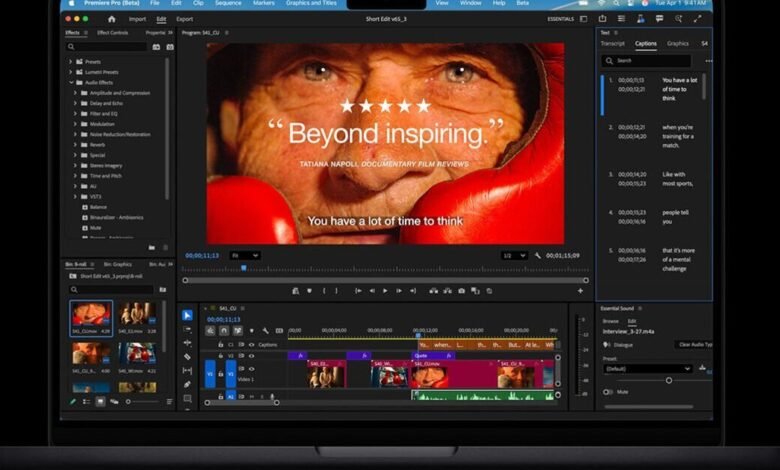Toggle visibility eye for Captions track

click(x=251, y=344)
